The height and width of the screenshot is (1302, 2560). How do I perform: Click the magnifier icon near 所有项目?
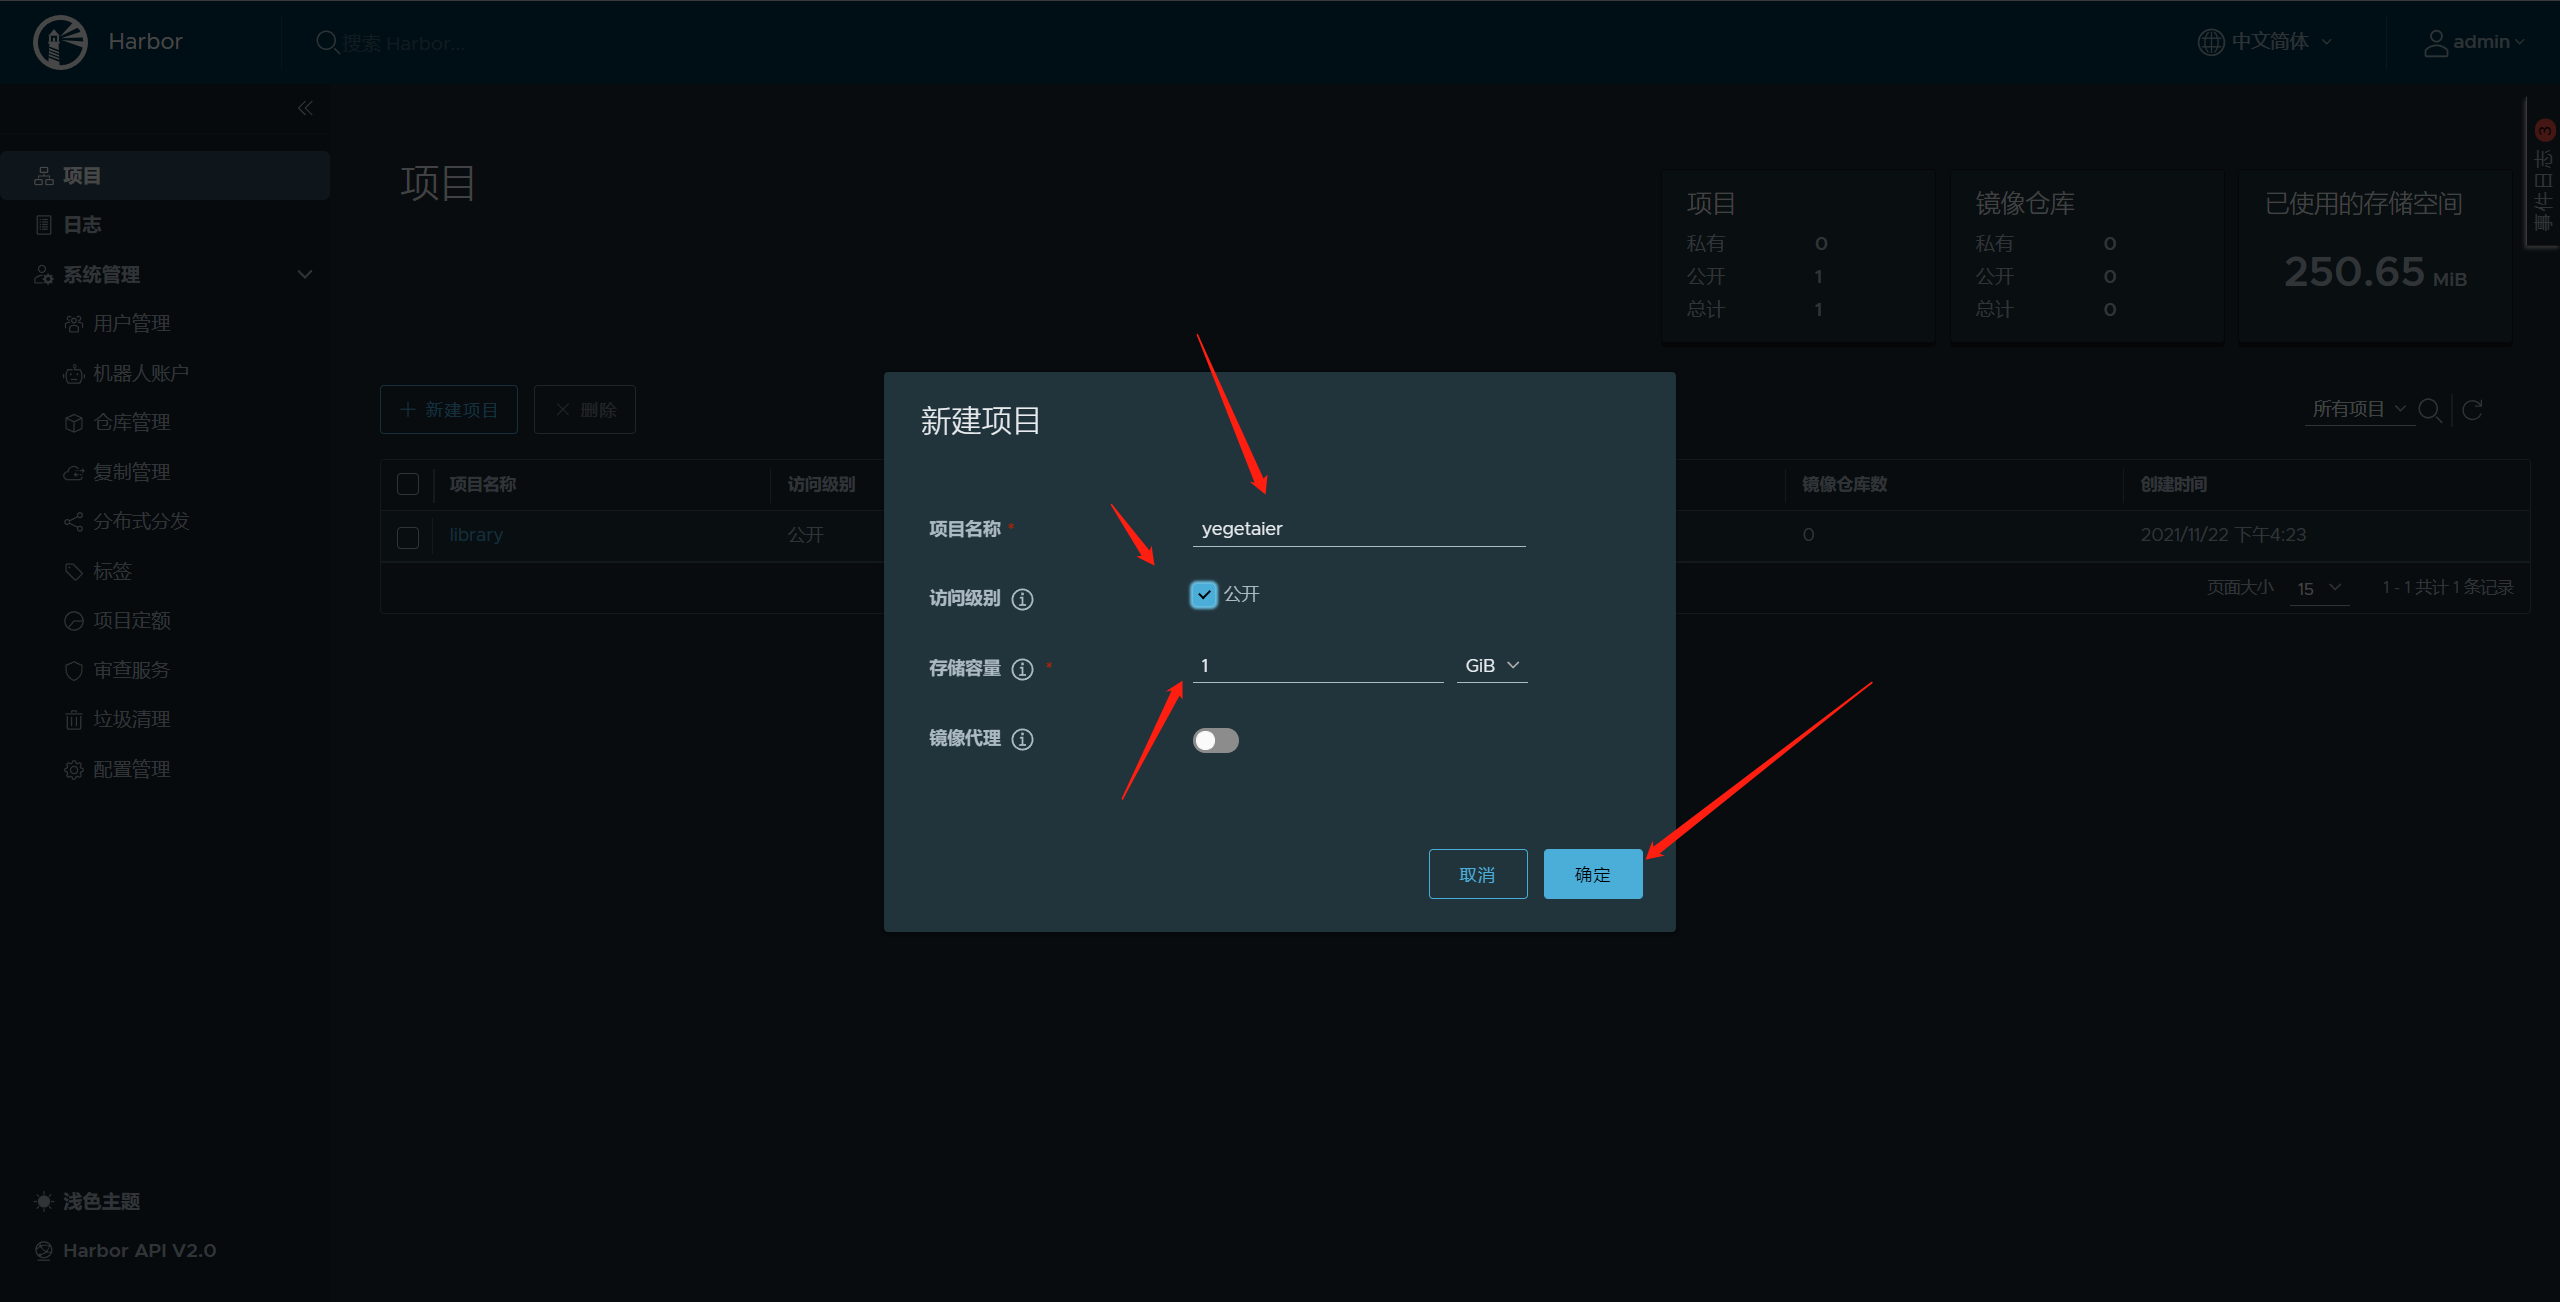click(x=2429, y=410)
